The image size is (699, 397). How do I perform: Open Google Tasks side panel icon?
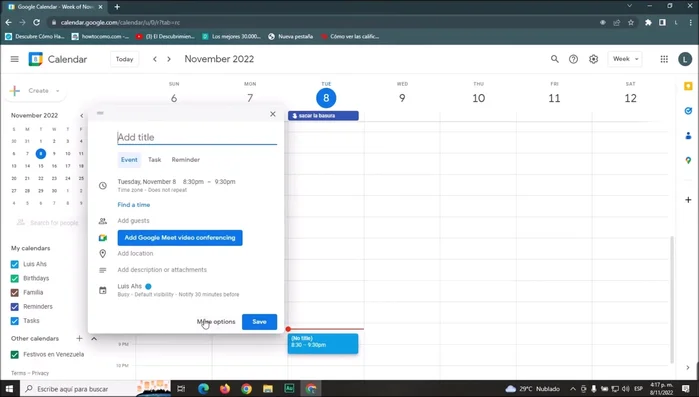[688, 111]
